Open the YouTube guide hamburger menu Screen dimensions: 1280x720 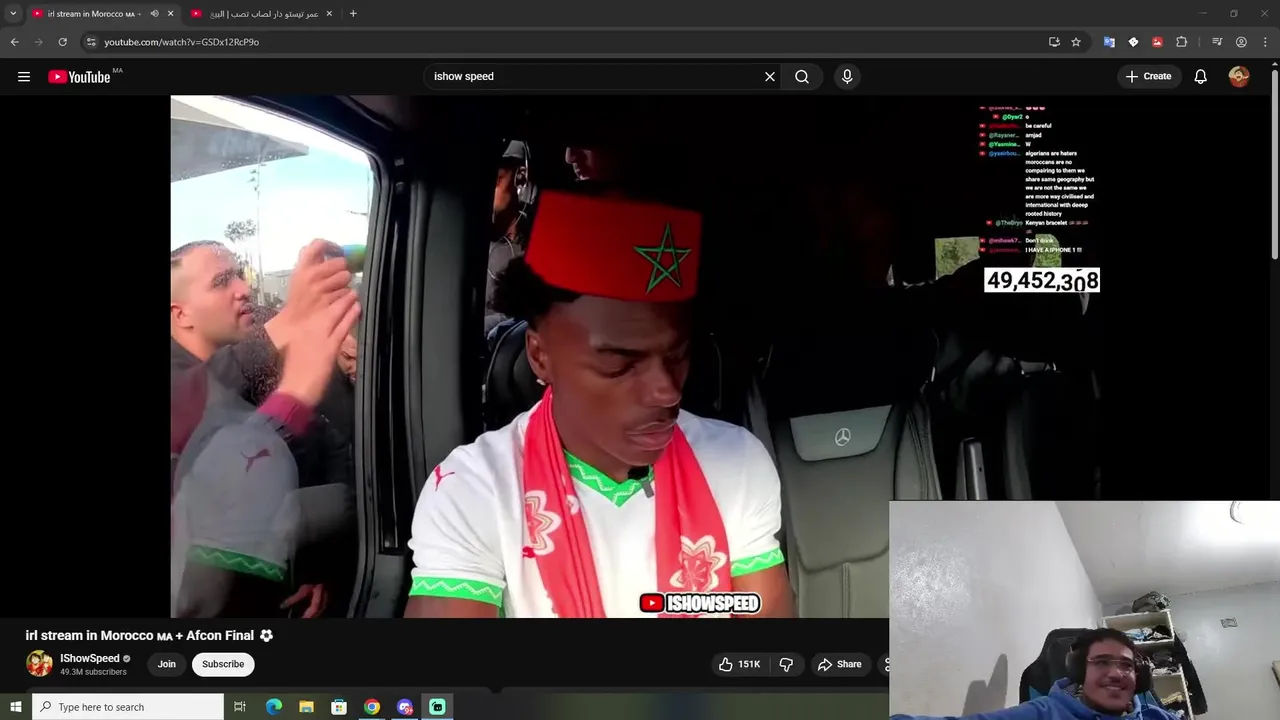coord(24,76)
